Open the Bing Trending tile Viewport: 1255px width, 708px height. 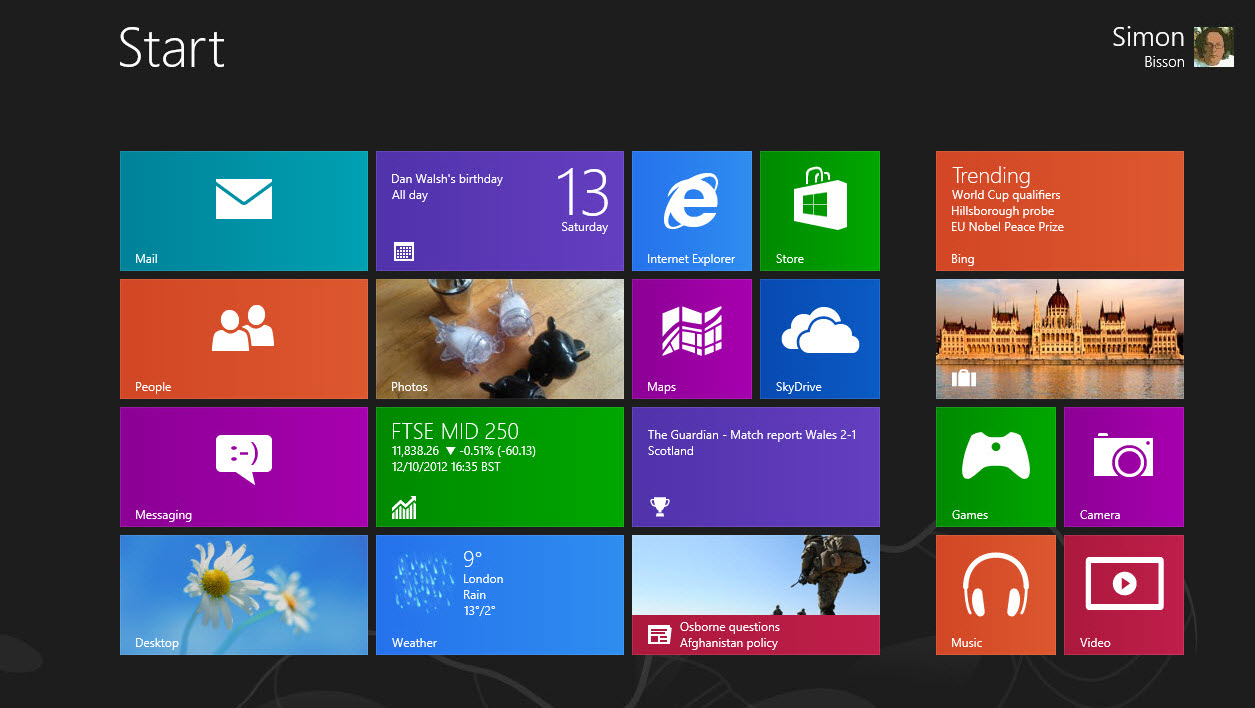click(x=1060, y=211)
